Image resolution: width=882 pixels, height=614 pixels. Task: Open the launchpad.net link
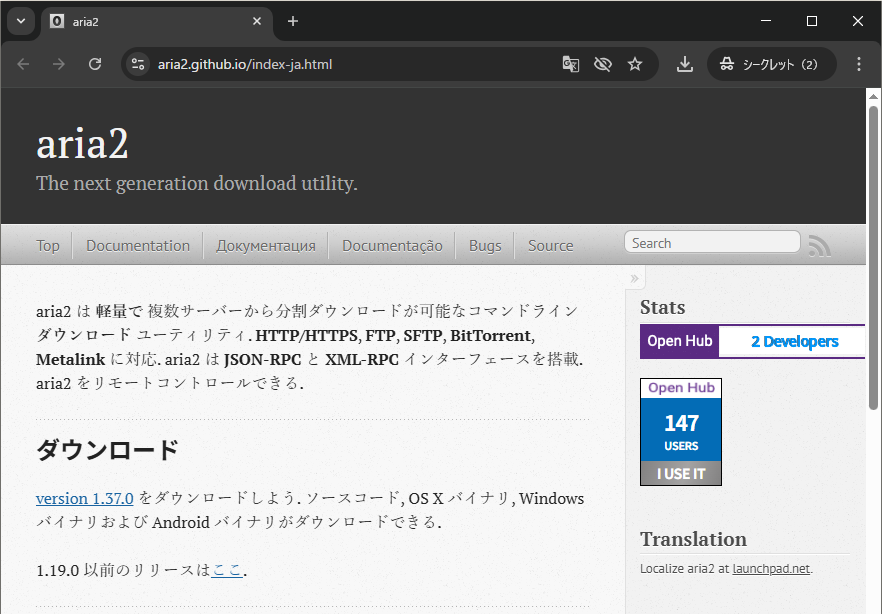pos(771,568)
